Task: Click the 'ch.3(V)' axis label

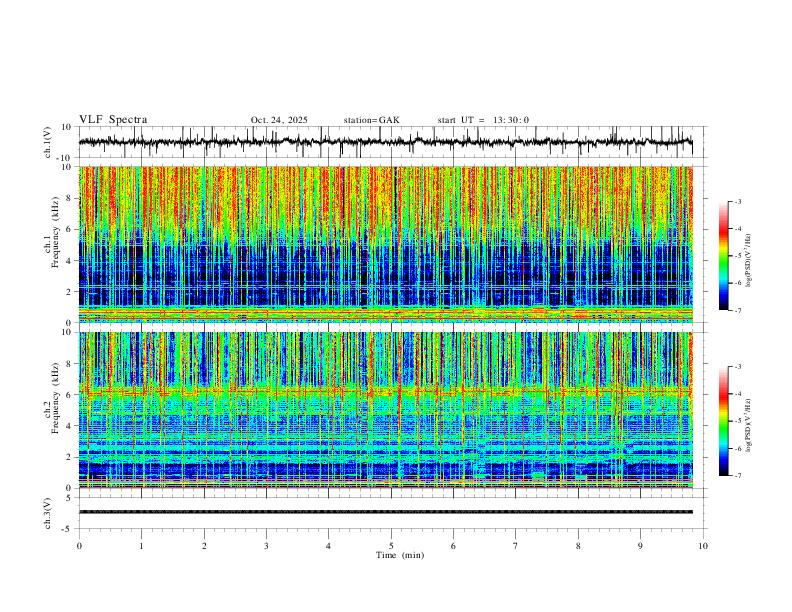Action: (x=48, y=513)
